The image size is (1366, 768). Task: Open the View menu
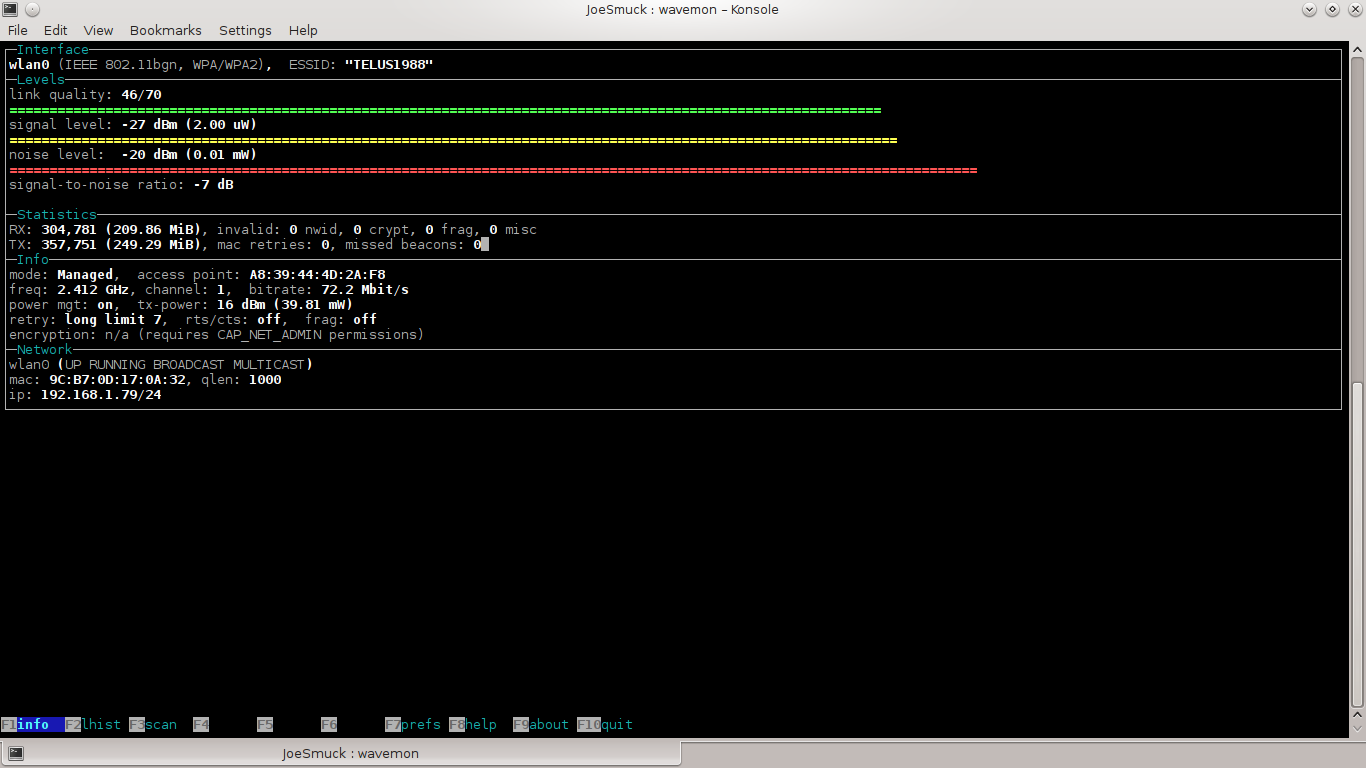(x=98, y=30)
